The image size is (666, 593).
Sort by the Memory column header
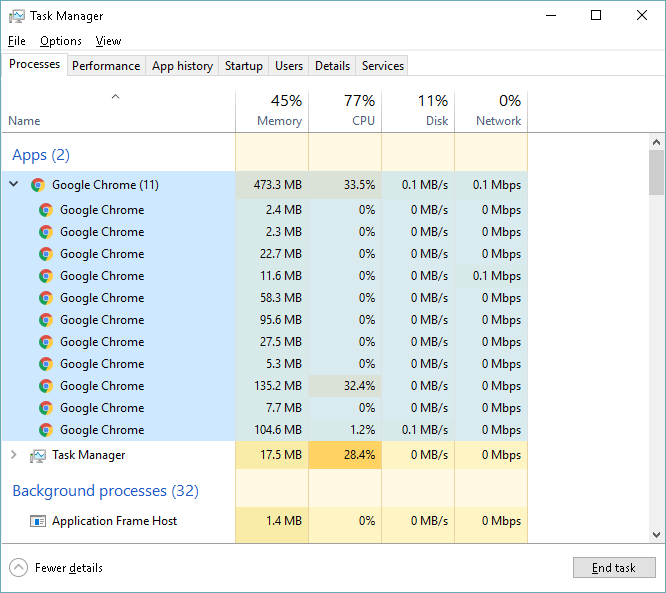click(272, 111)
